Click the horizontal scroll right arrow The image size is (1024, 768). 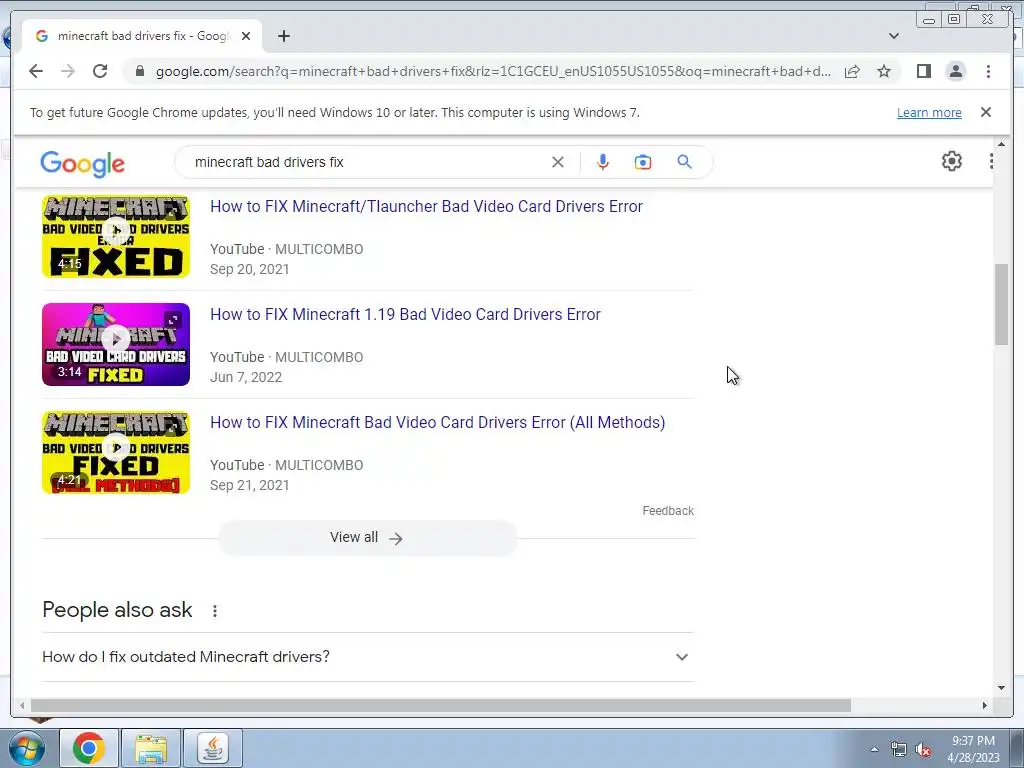tap(985, 705)
